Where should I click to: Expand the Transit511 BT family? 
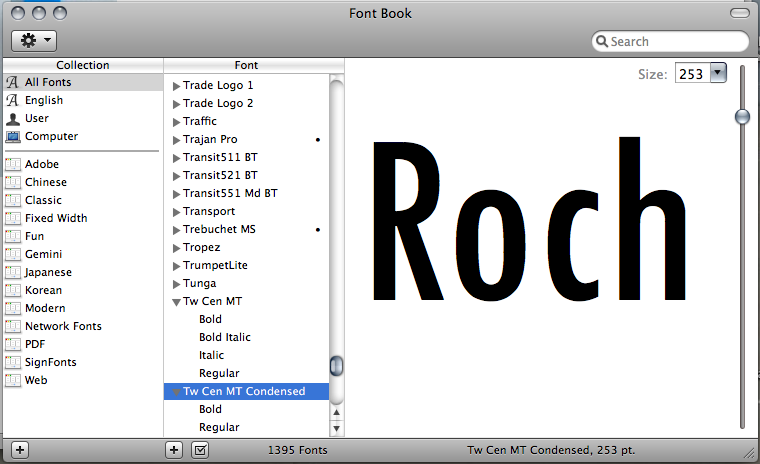tap(176, 158)
